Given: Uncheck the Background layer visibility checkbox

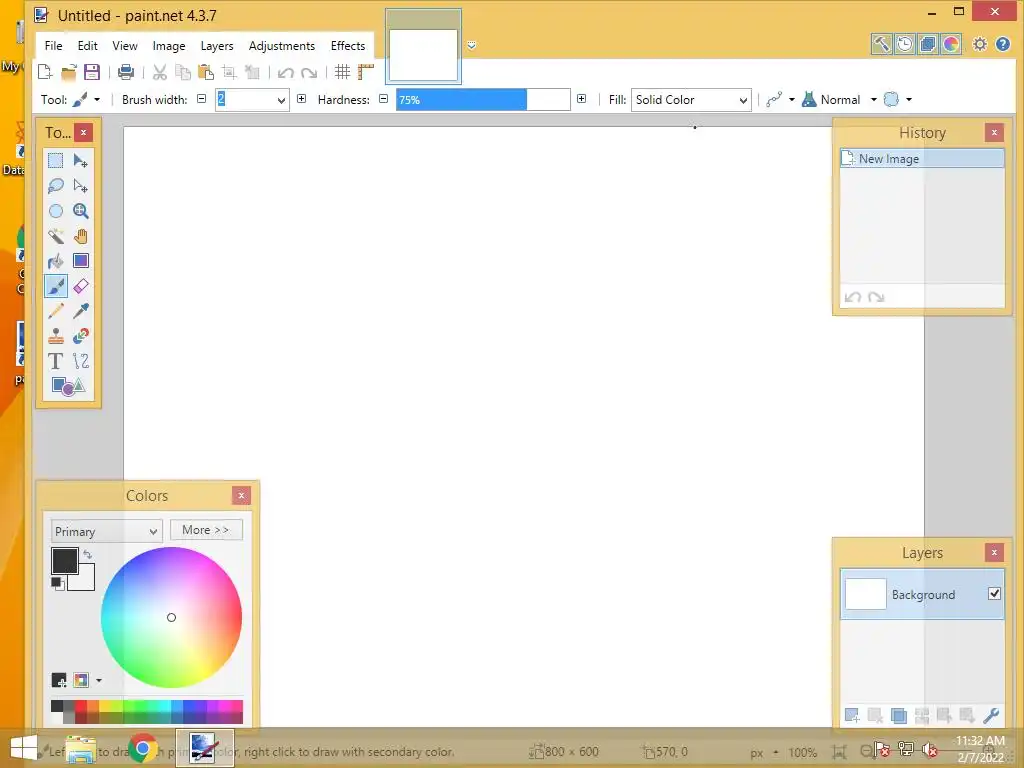Looking at the screenshot, I should pos(994,594).
